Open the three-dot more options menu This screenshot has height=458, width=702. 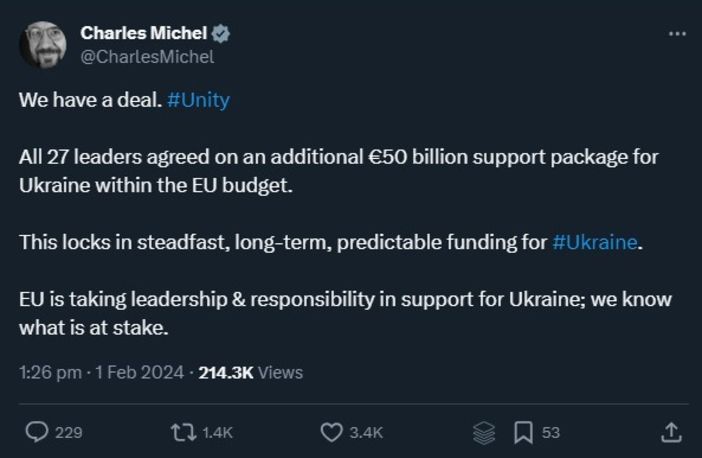point(677,33)
